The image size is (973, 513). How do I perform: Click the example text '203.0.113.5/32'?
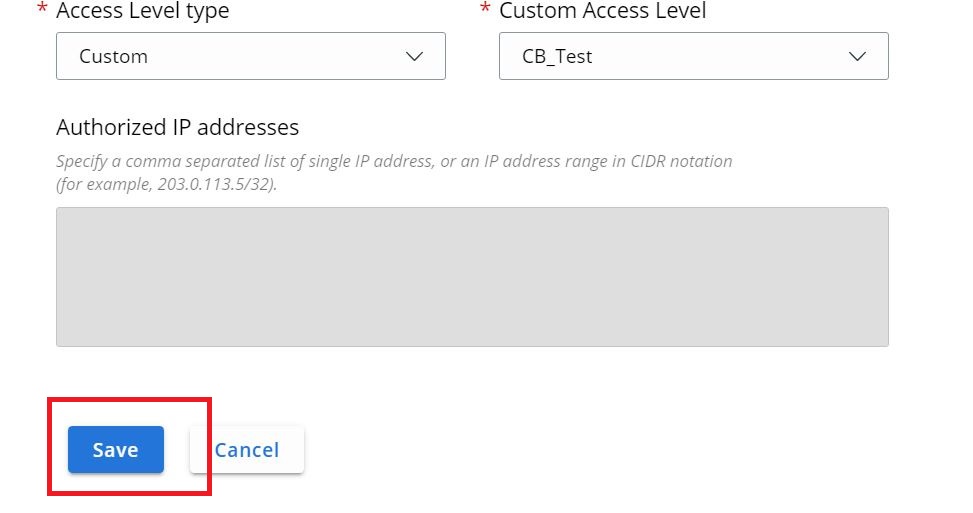coord(214,186)
